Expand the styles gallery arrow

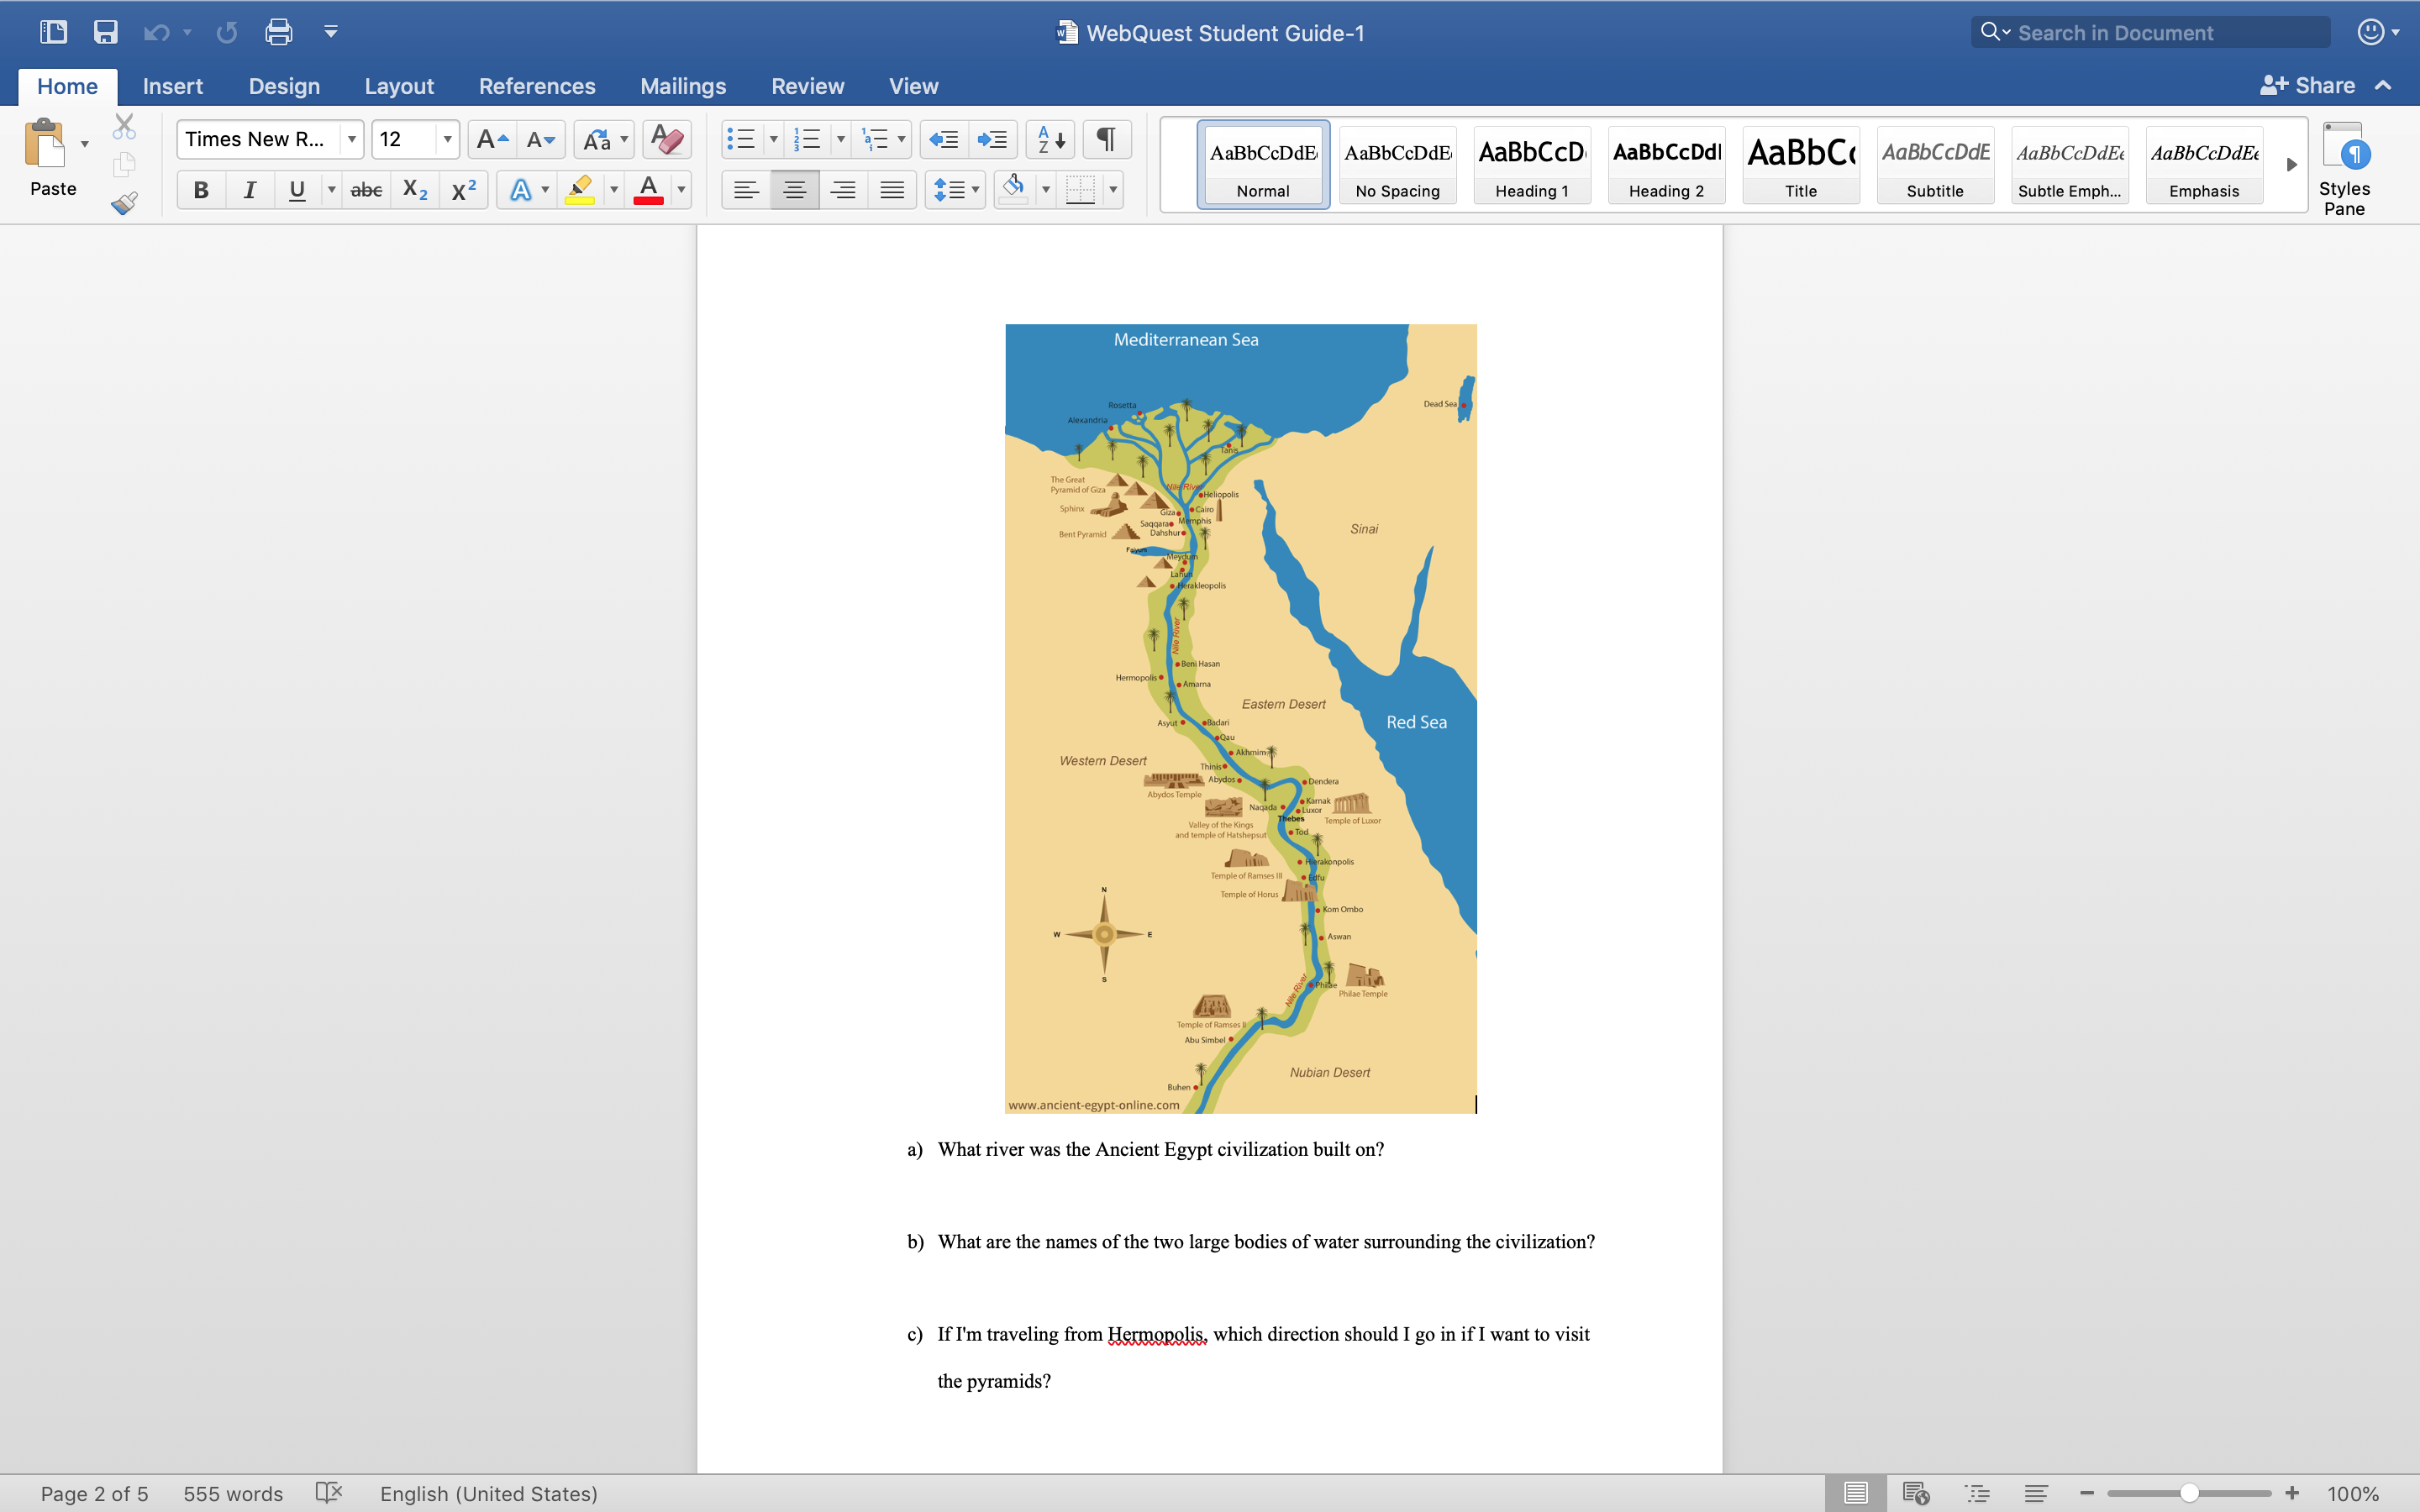2291,164
